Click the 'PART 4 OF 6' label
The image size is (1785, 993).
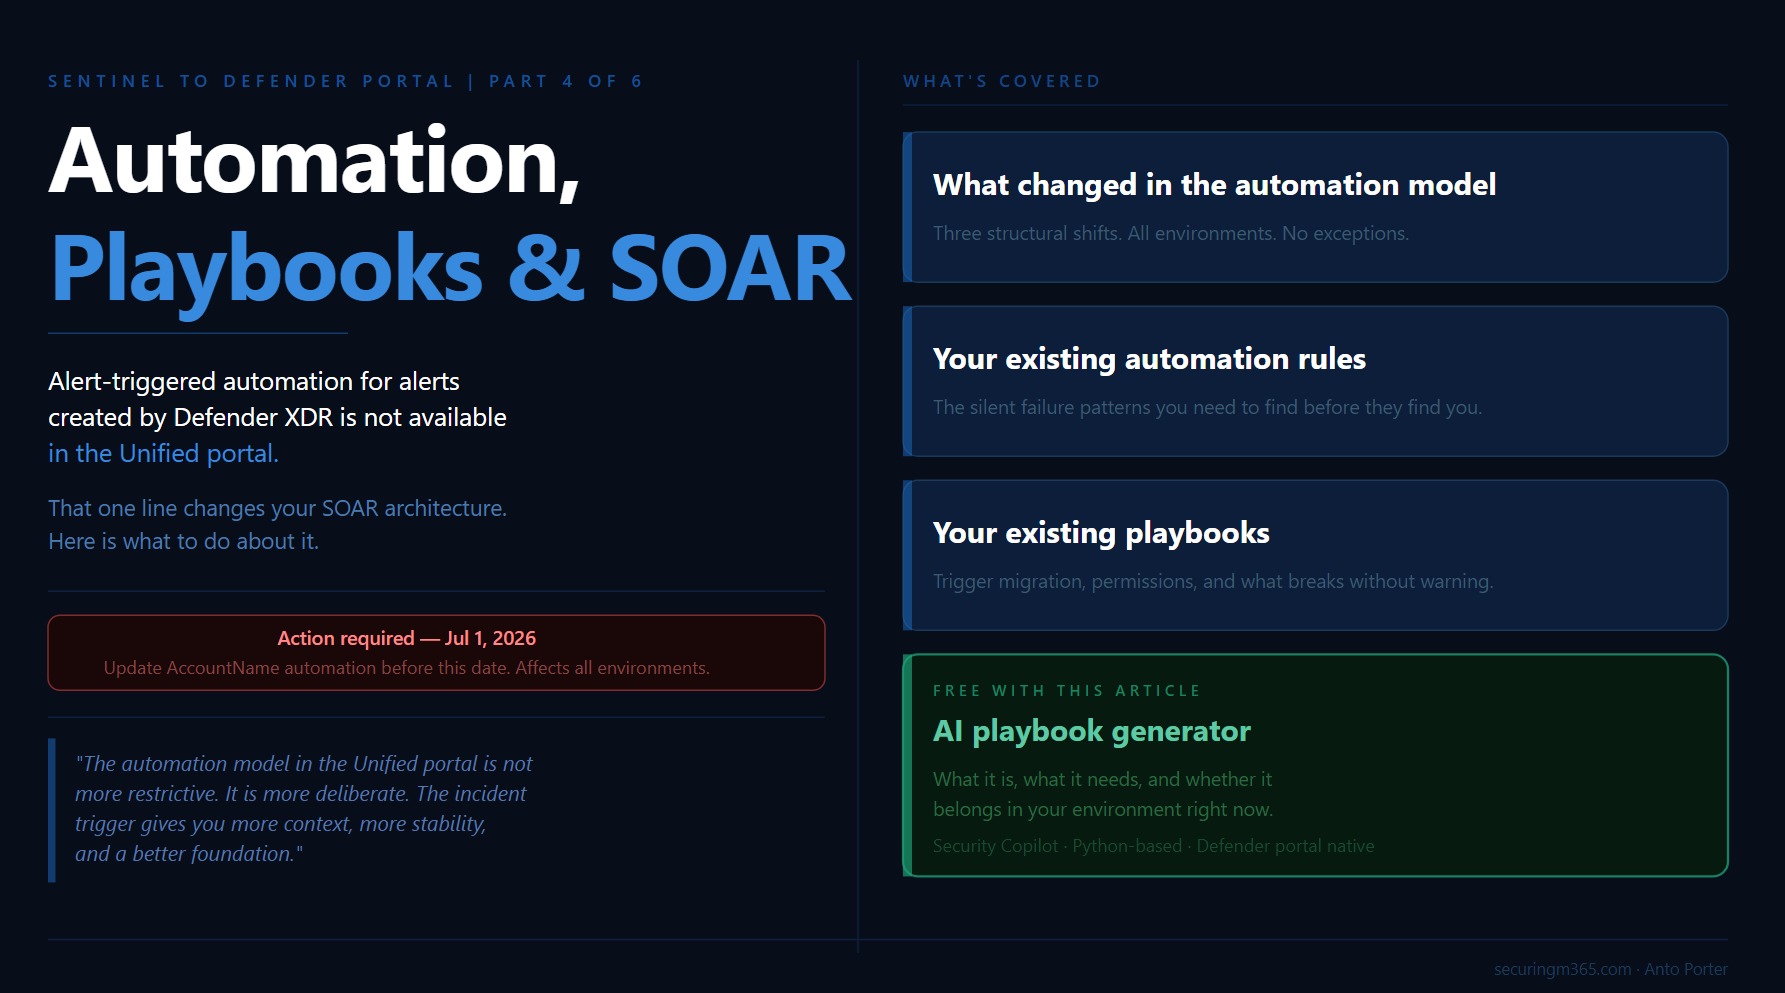click(x=565, y=81)
